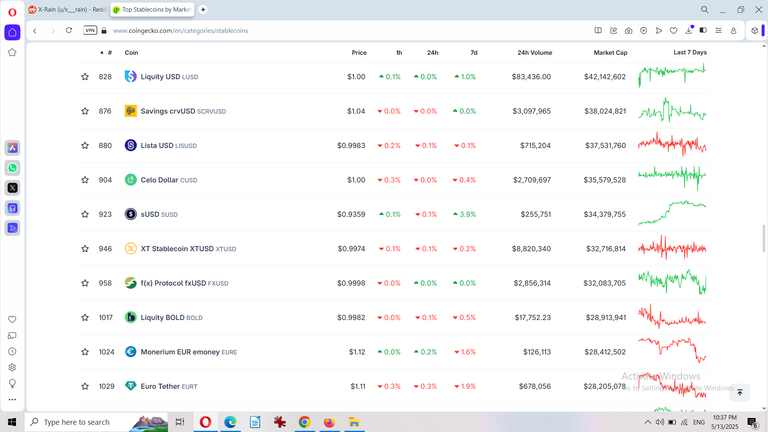Open the snapshot camera tool
Image resolution: width=768 pixels, height=432 pixels.
pyautogui.click(x=628, y=30)
